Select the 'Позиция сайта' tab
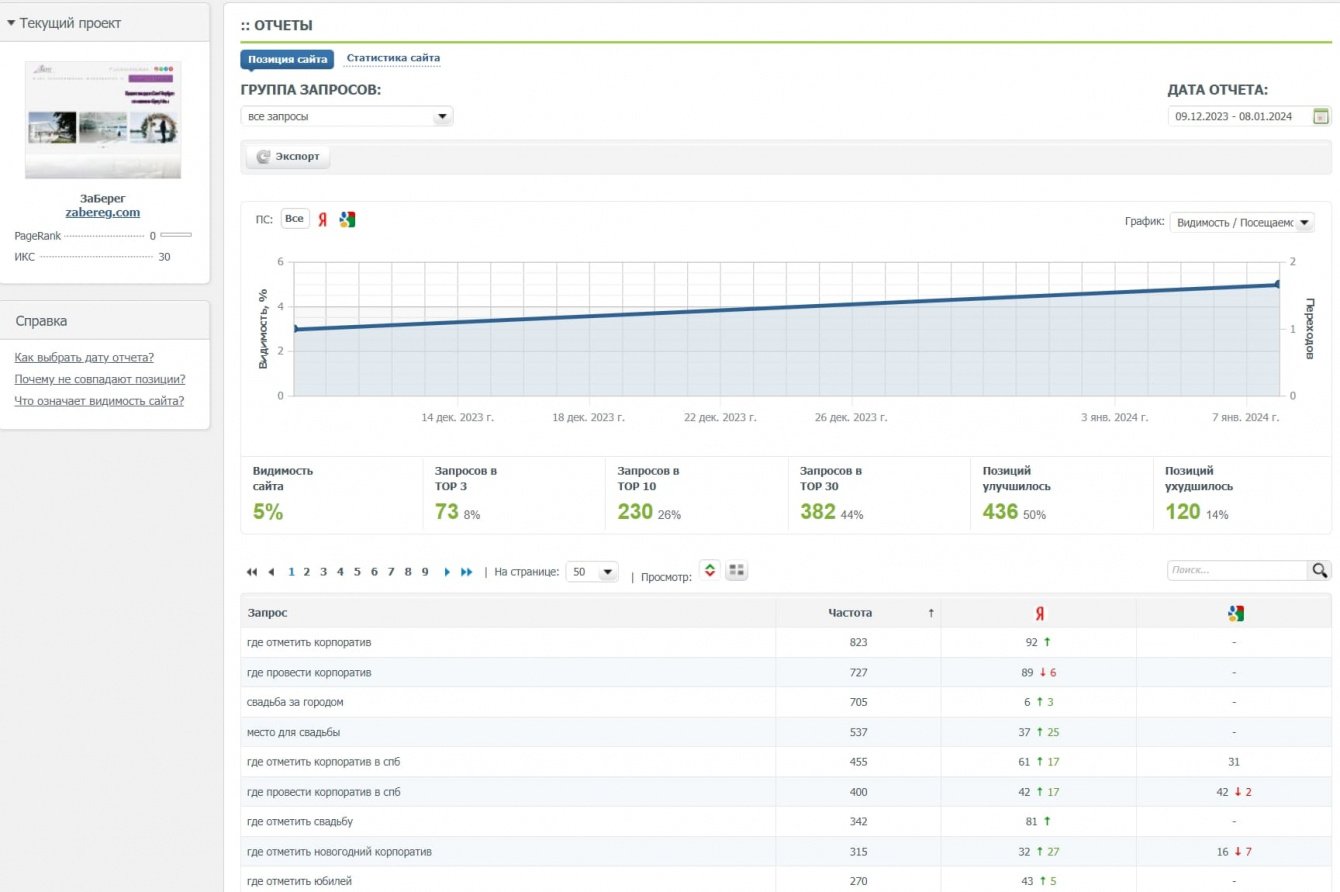 tap(287, 59)
